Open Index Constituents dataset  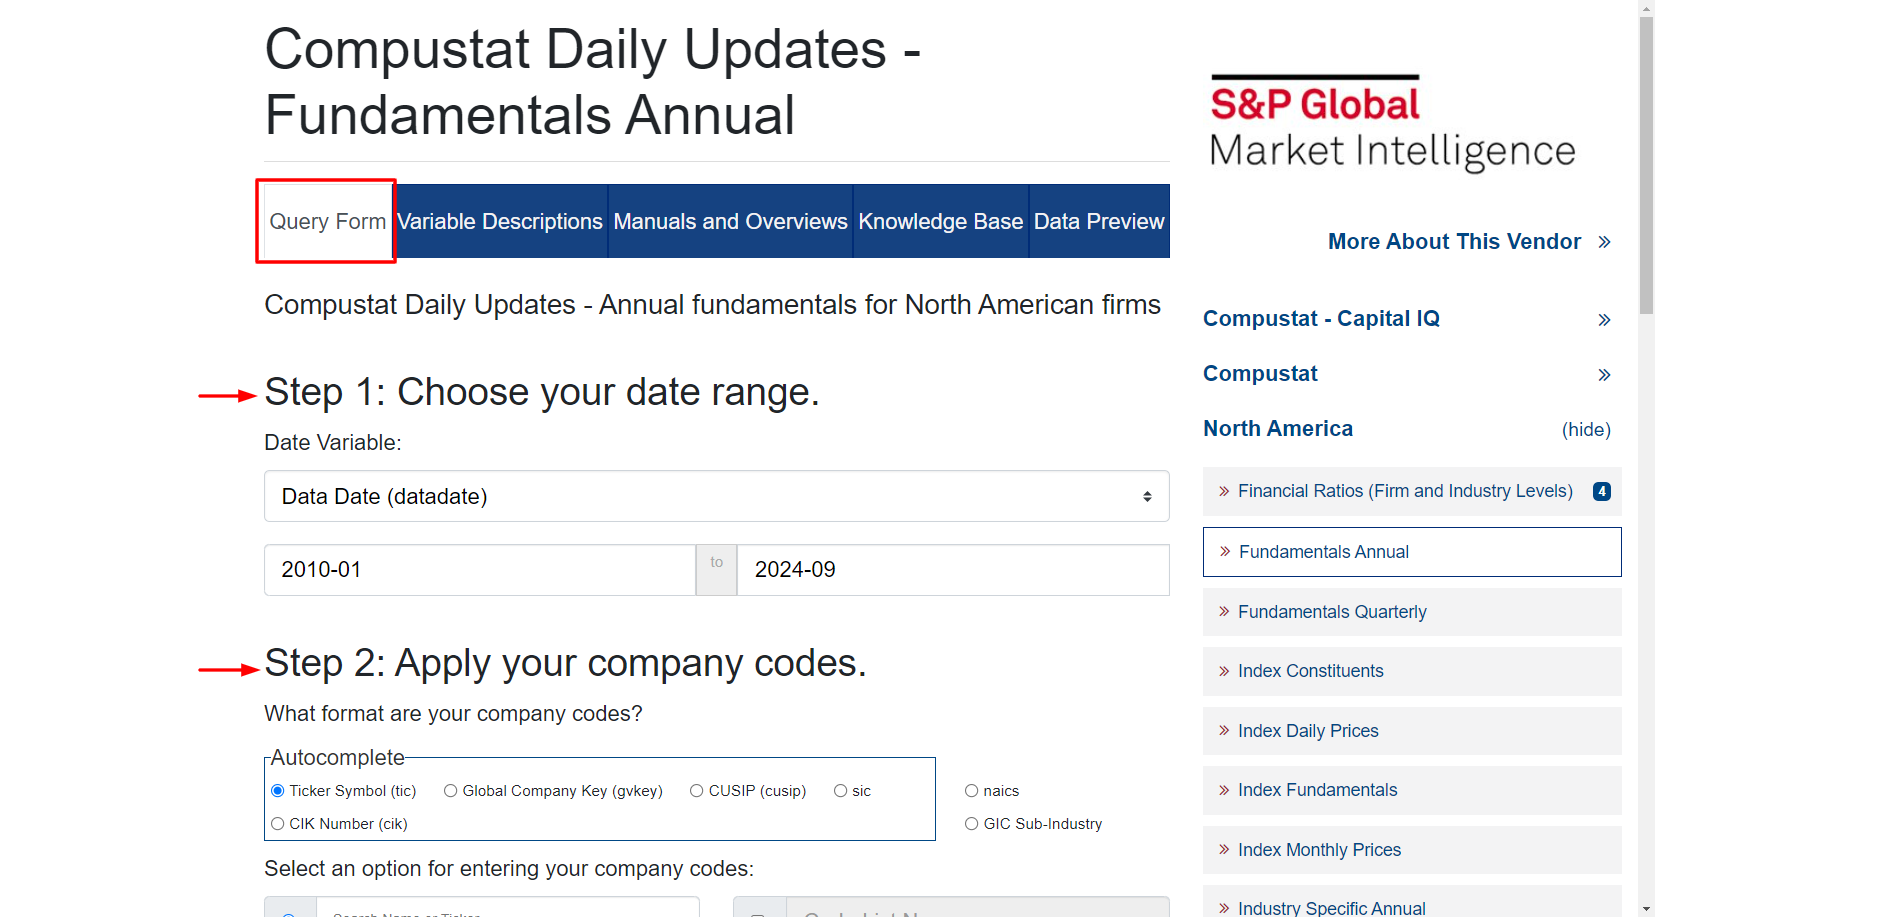[1412, 671]
